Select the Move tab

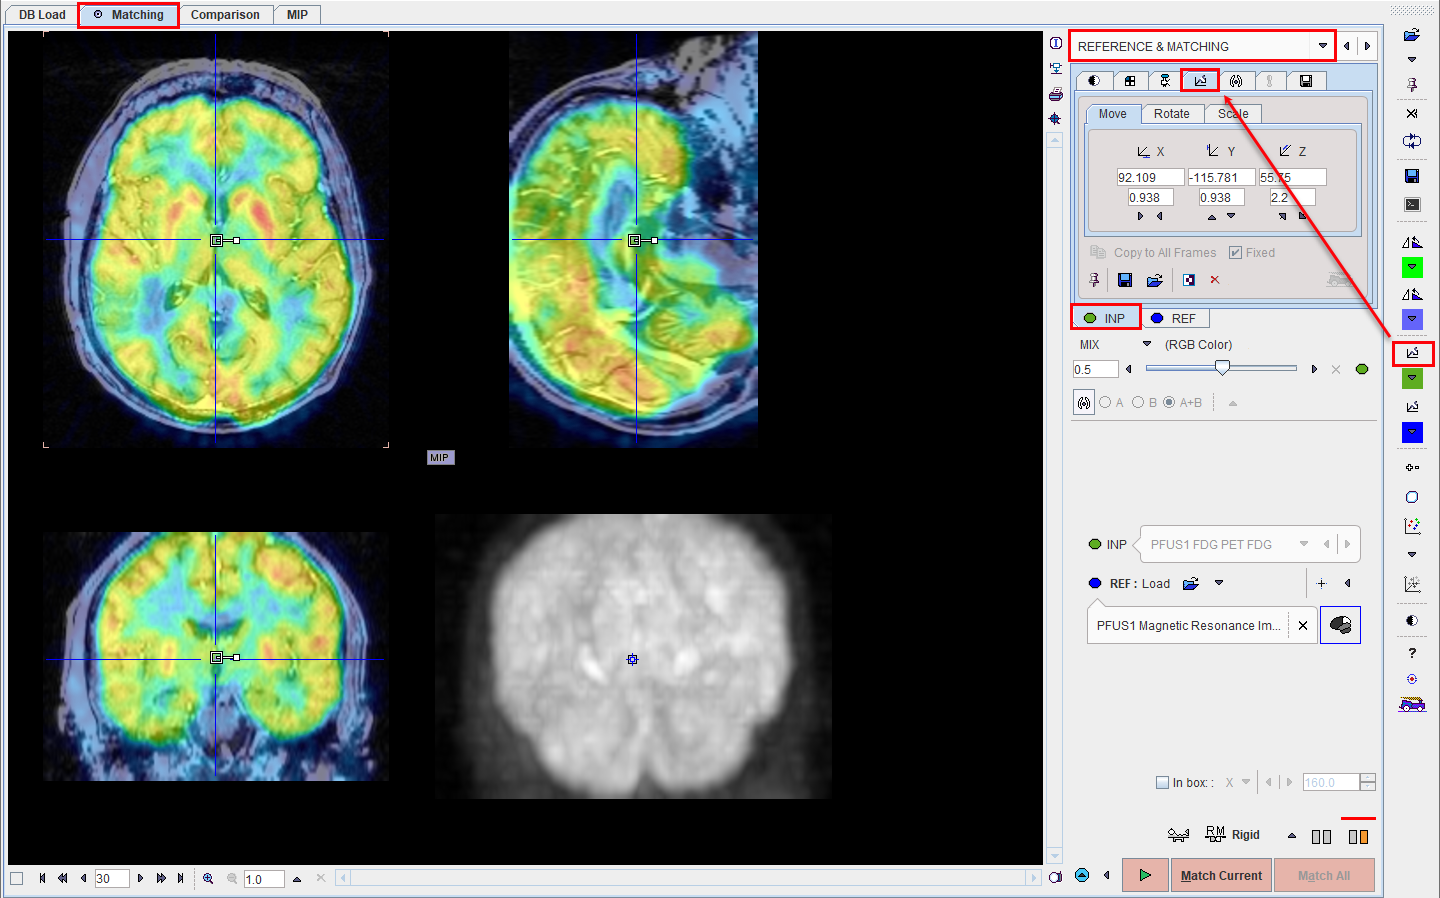(x=1112, y=114)
